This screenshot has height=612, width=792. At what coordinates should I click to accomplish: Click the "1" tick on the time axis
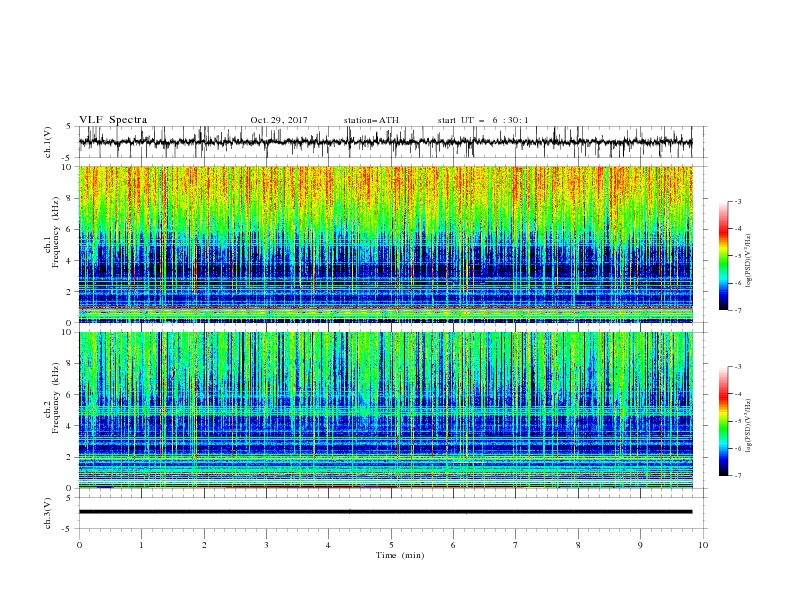tap(141, 545)
